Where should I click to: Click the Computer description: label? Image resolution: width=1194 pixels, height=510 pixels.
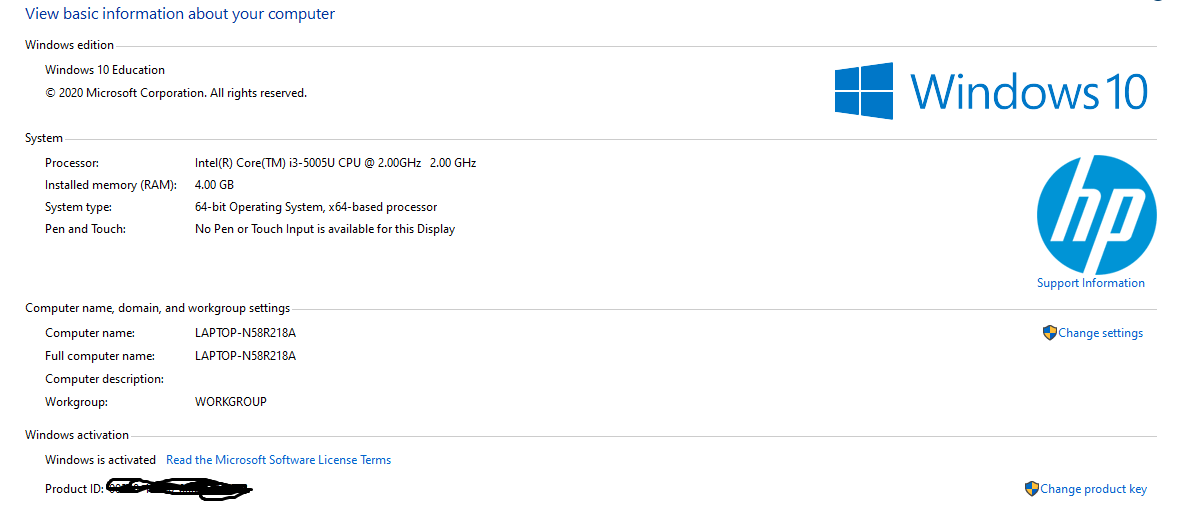pyautogui.click(x=104, y=378)
